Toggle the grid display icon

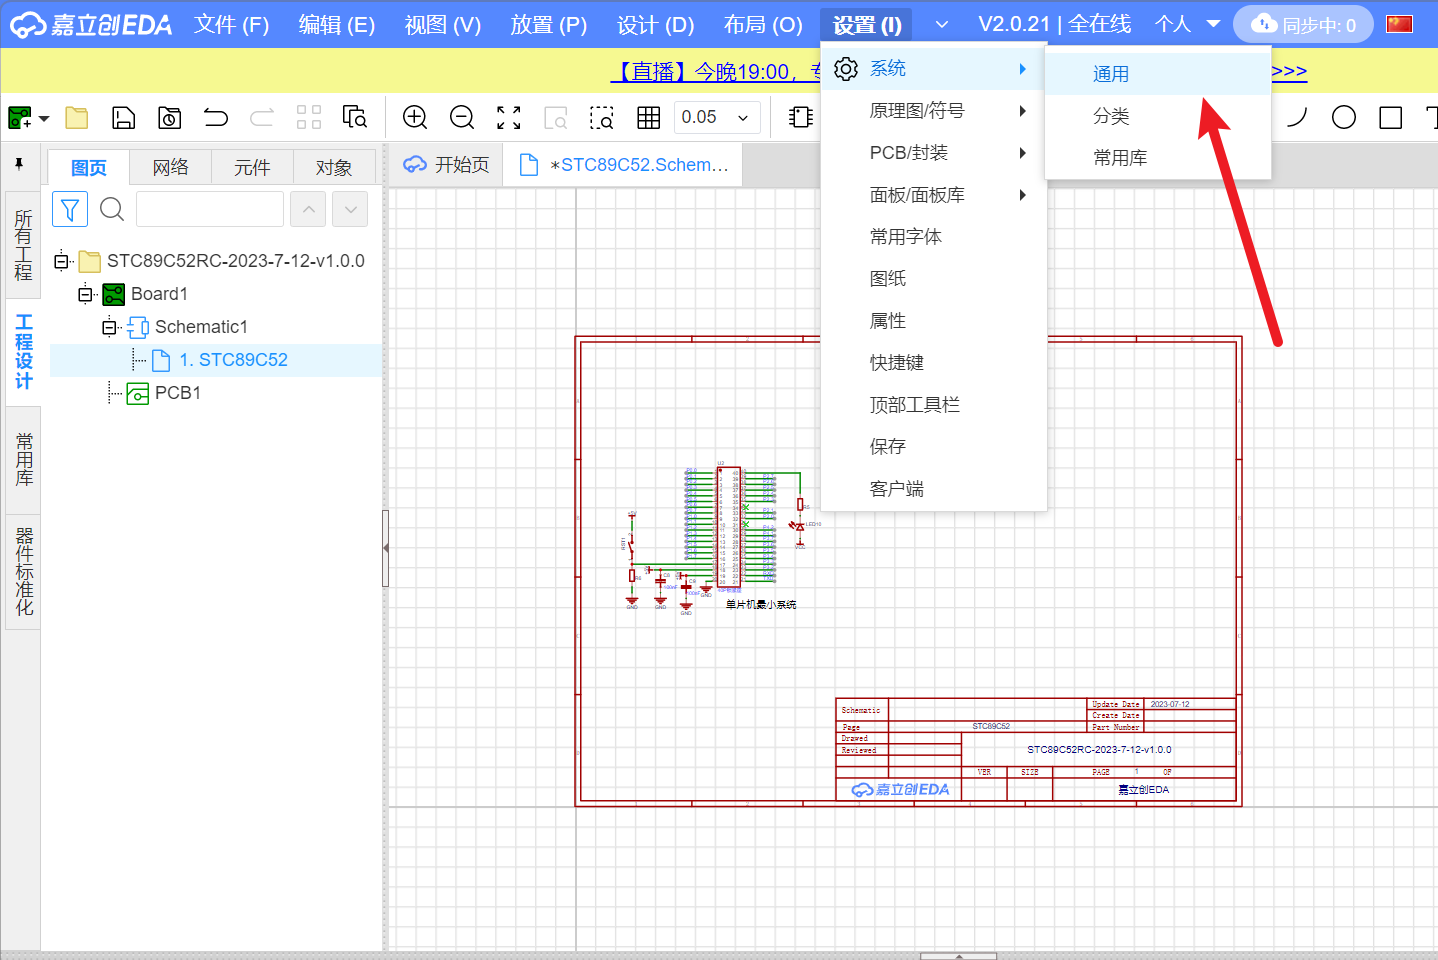pyautogui.click(x=649, y=118)
